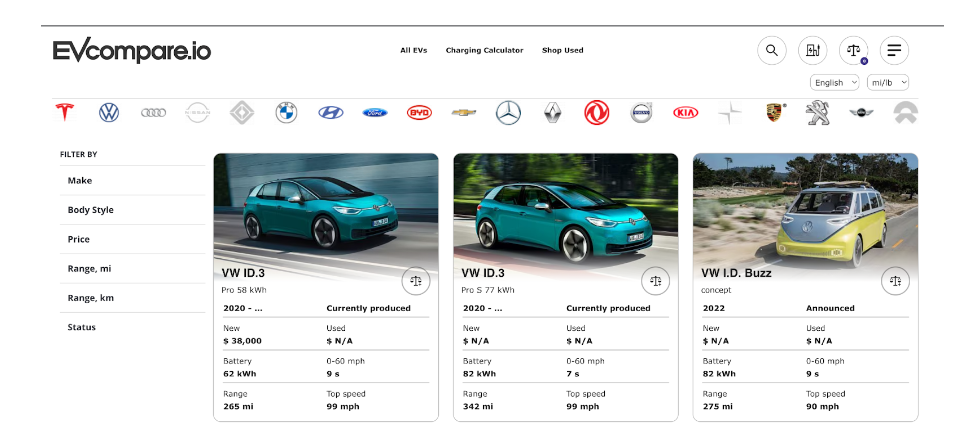Image resolution: width=978 pixels, height=445 pixels.
Task: Select the Peugeot lion logo
Action: pos(818,113)
